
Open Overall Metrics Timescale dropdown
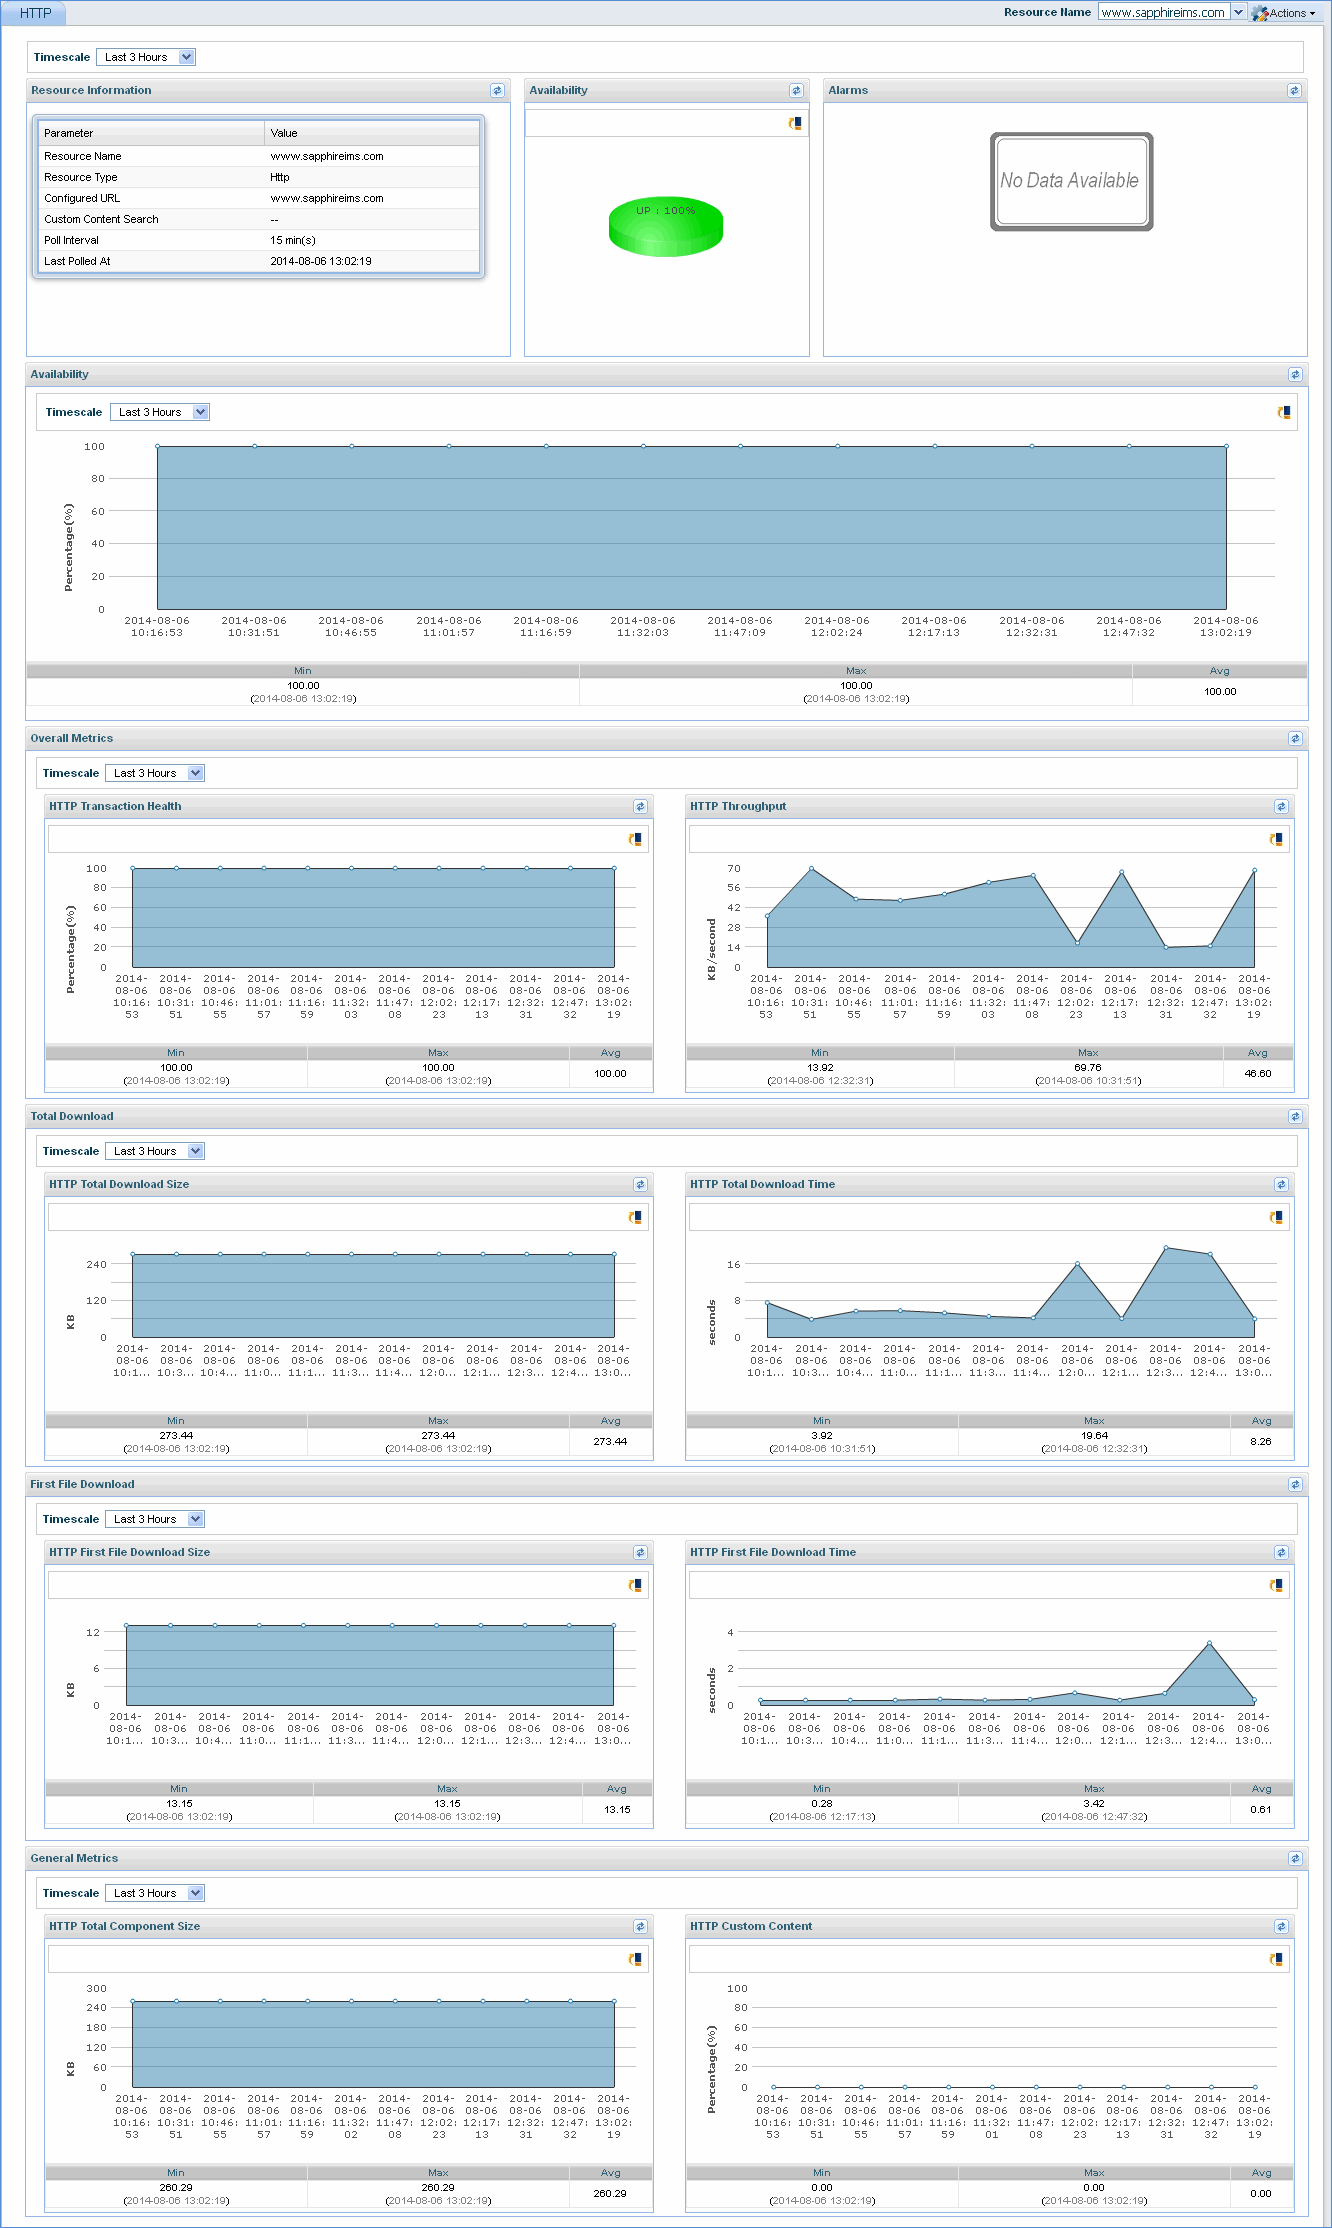click(x=155, y=773)
